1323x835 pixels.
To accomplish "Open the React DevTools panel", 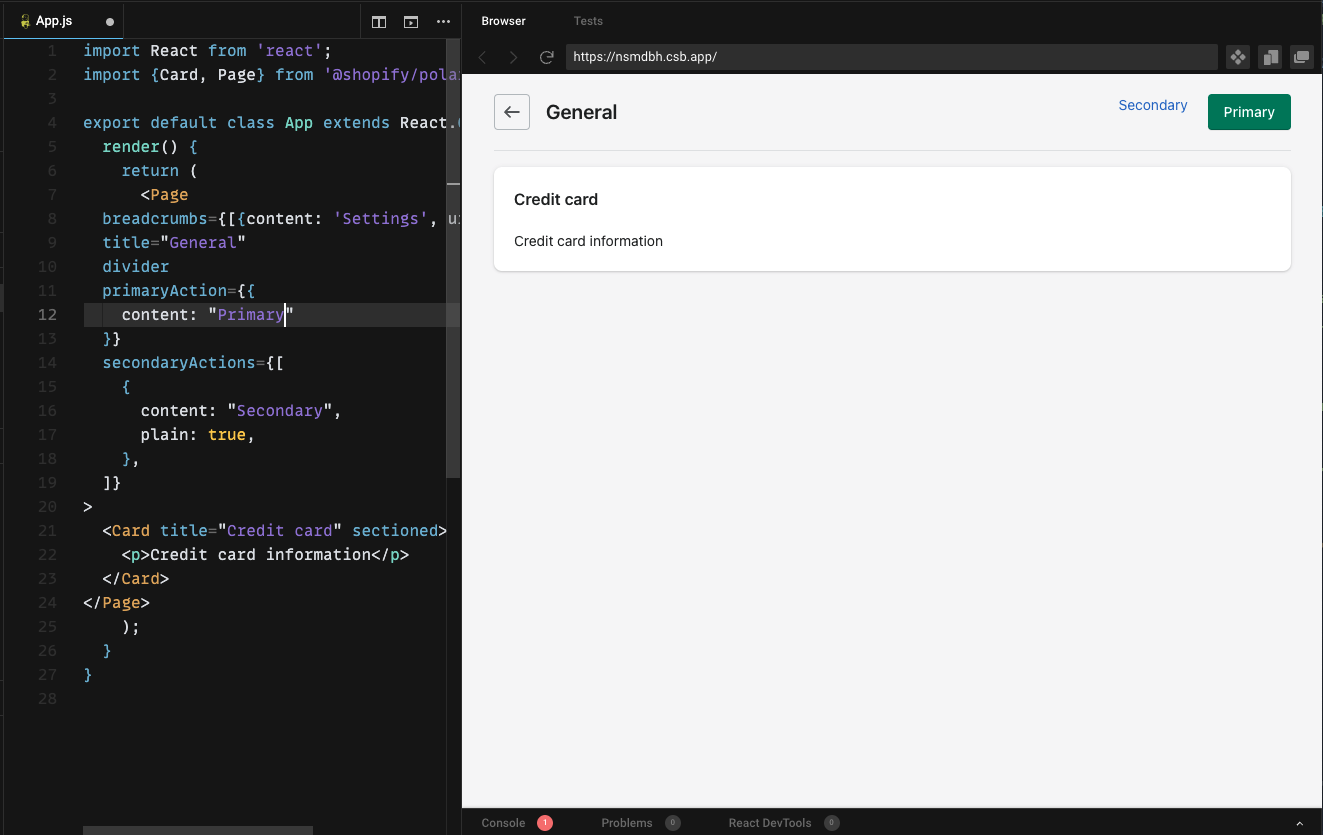I will 770,823.
